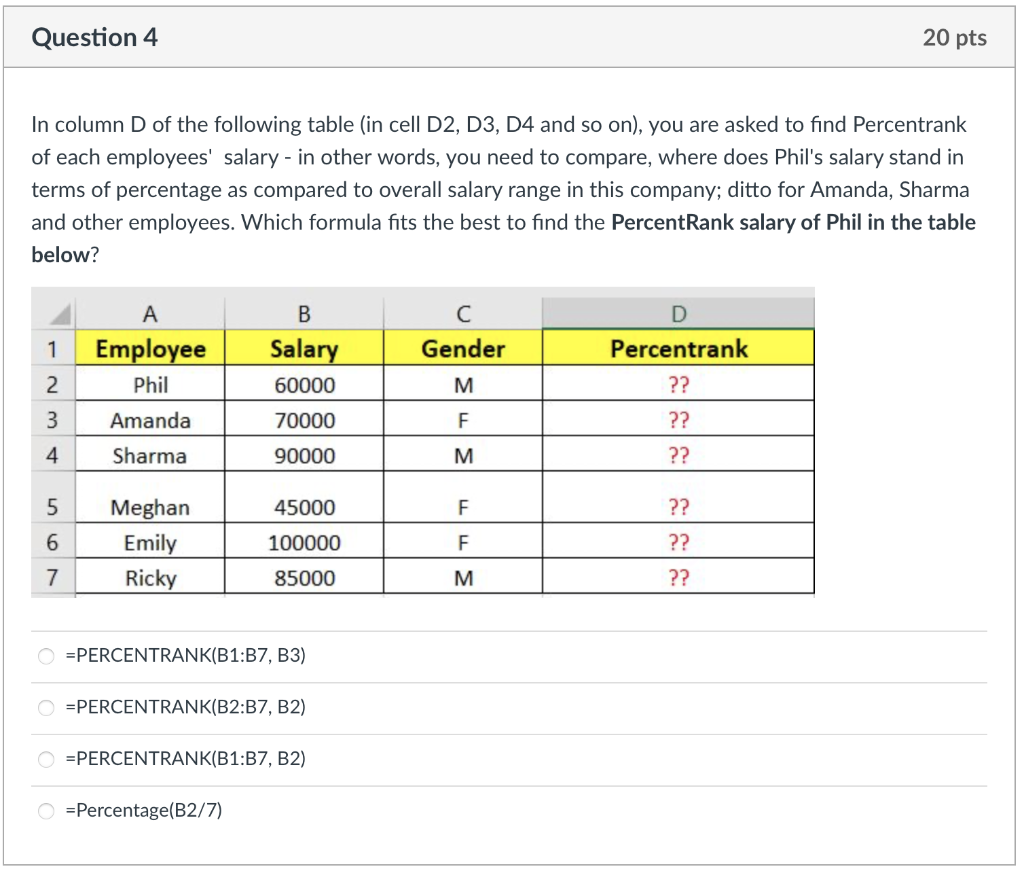Click row number 7 header
The image size is (1024, 871).
(53, 578)
